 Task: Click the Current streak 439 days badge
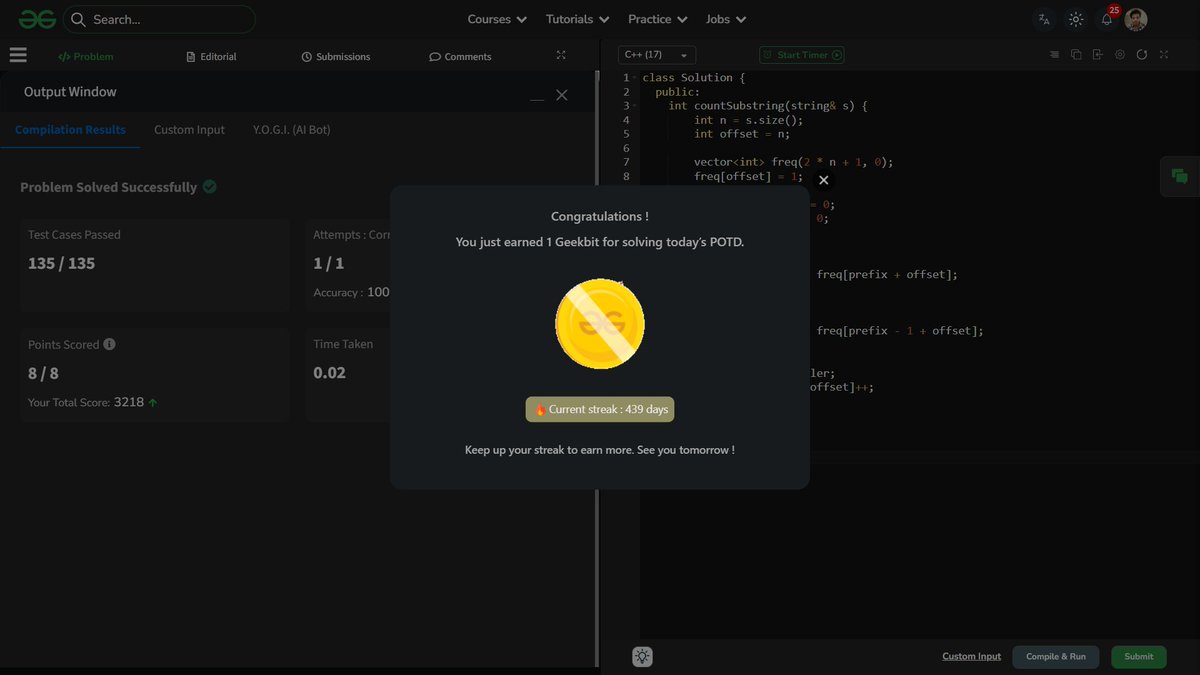pyautogui.click(x=600, y=409)
